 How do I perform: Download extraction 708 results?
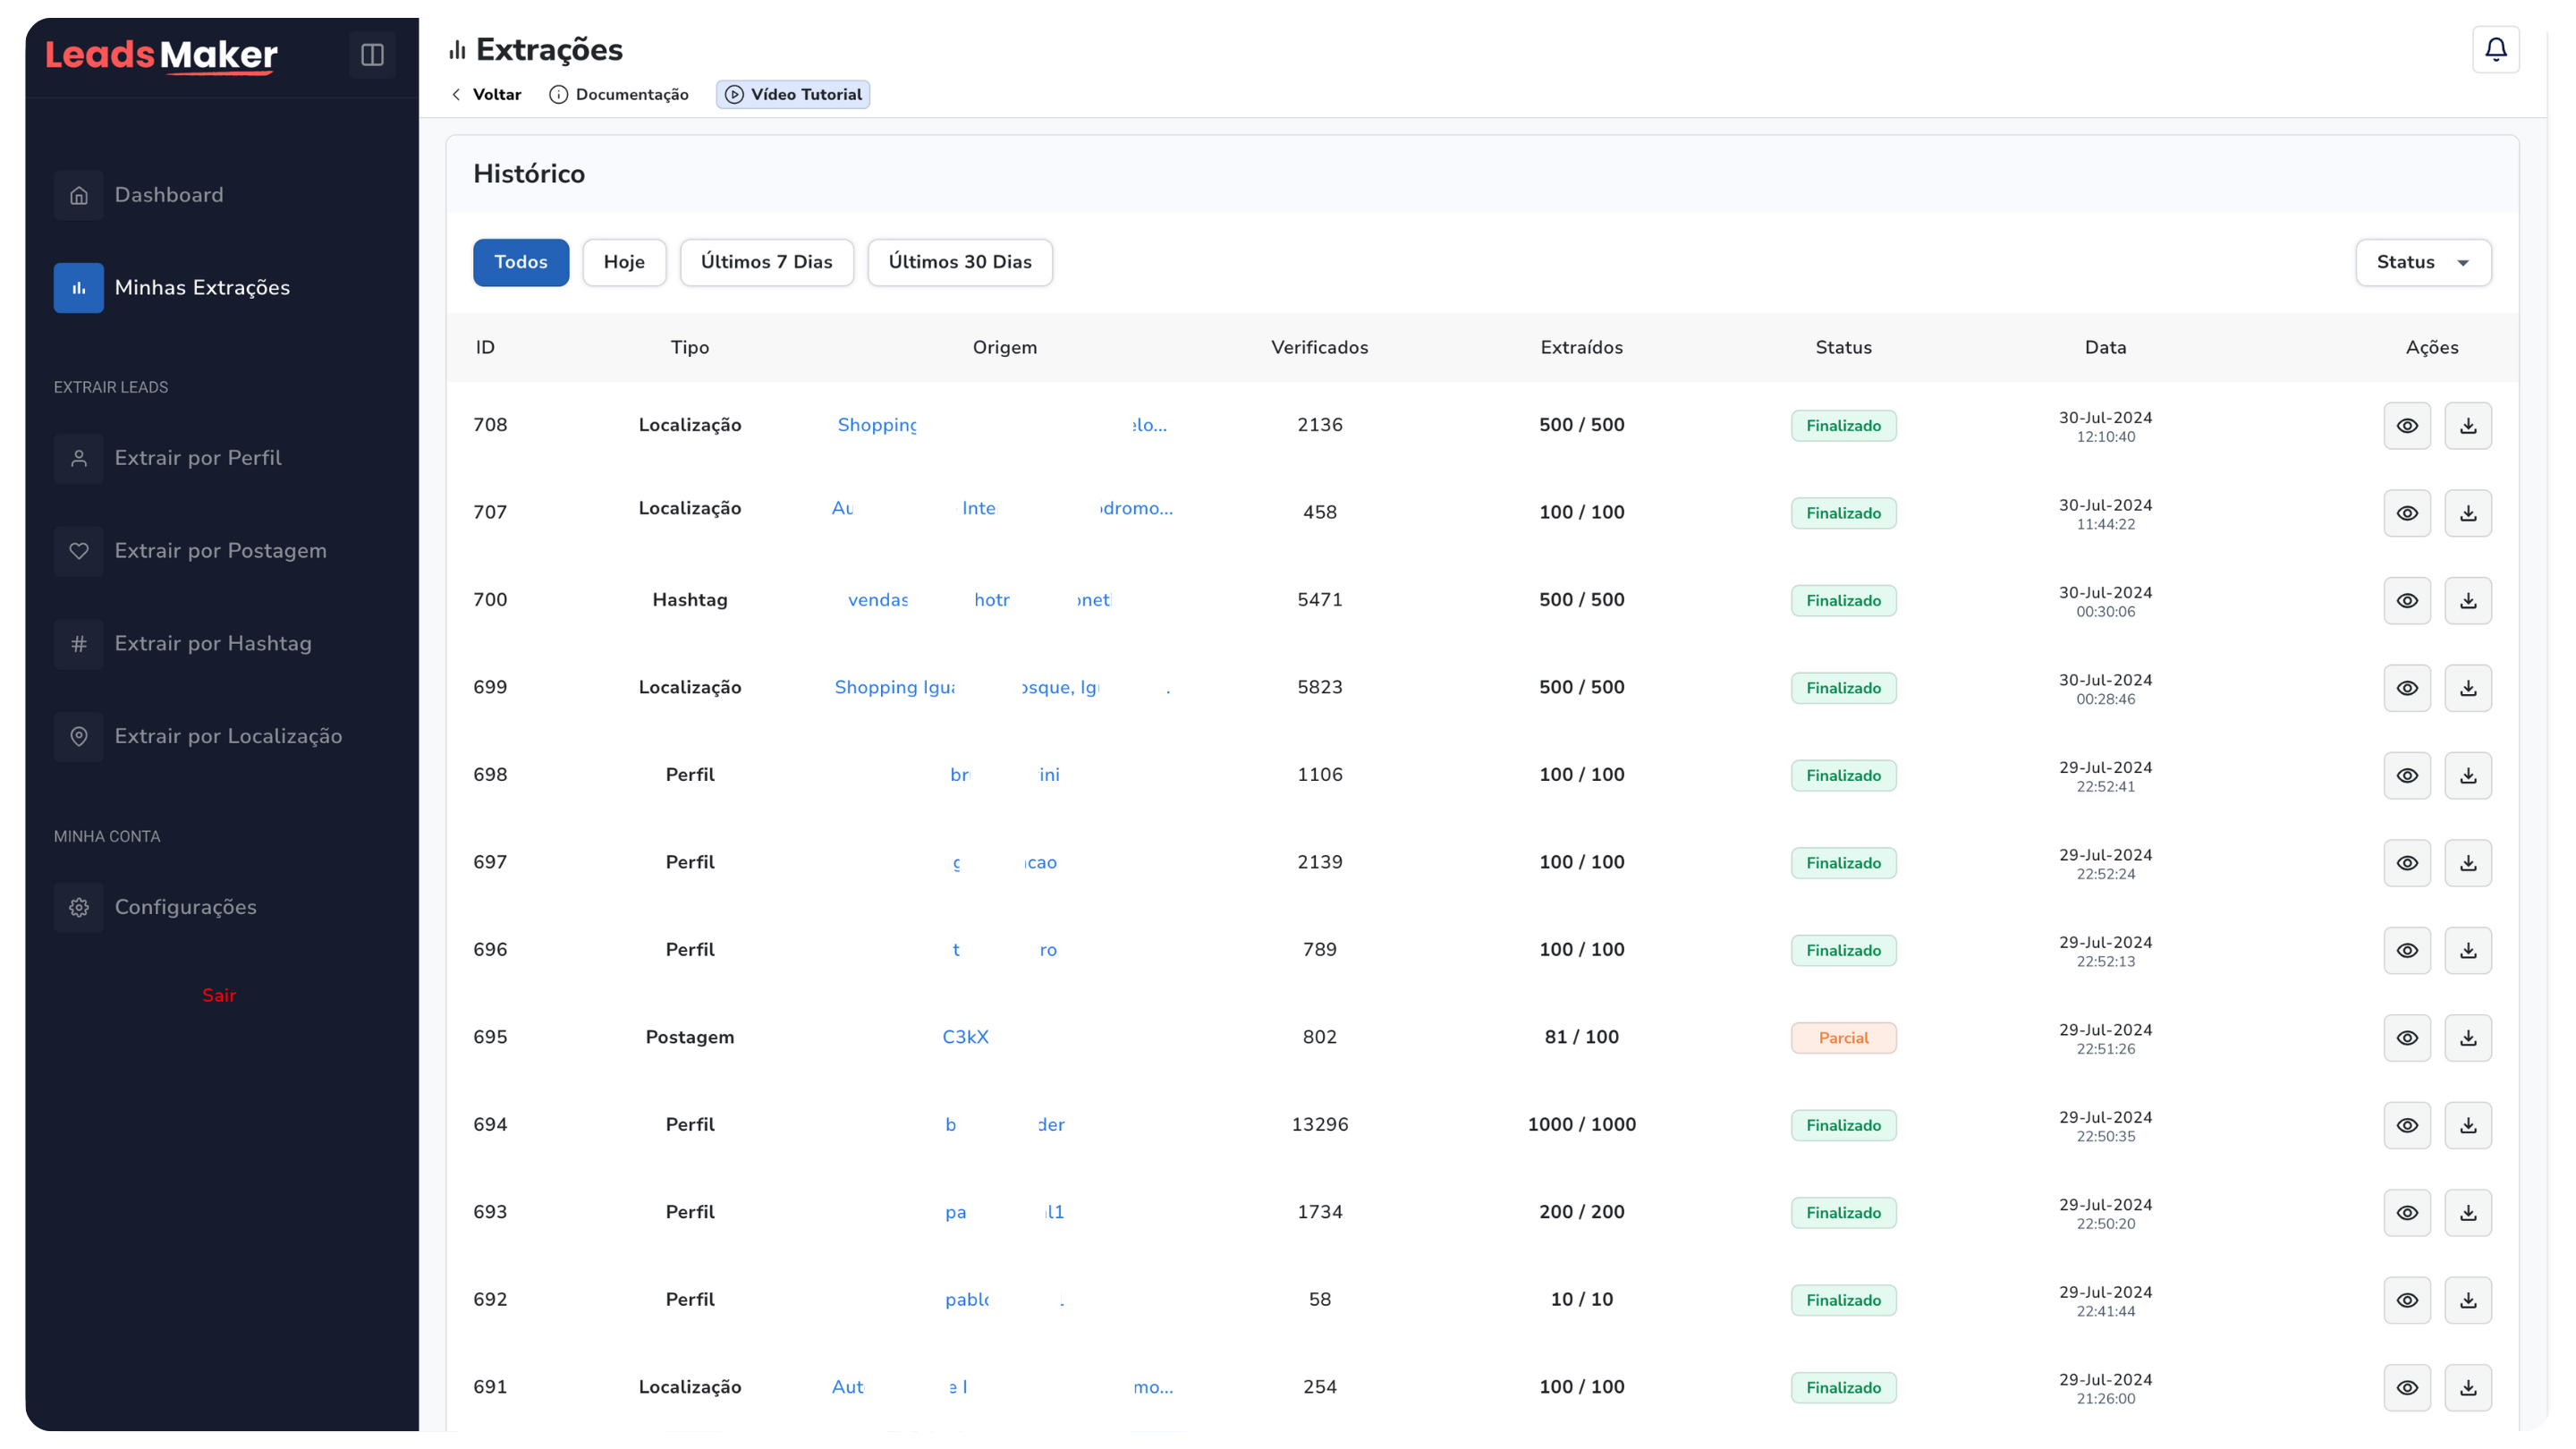[2467, 426]
